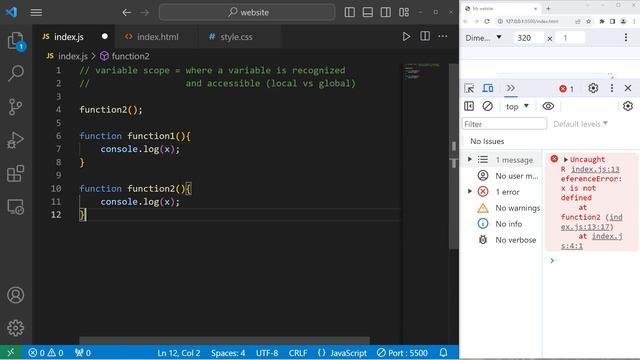Click the editor minimap
The image size is (640, 360).
pos(422,71)
